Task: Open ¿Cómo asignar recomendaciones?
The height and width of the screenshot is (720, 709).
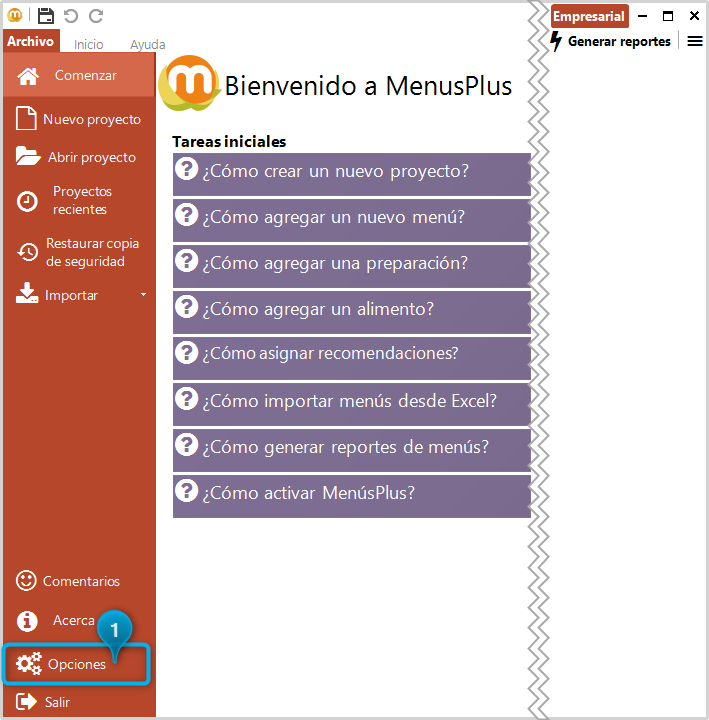Action: coord(352,358)
